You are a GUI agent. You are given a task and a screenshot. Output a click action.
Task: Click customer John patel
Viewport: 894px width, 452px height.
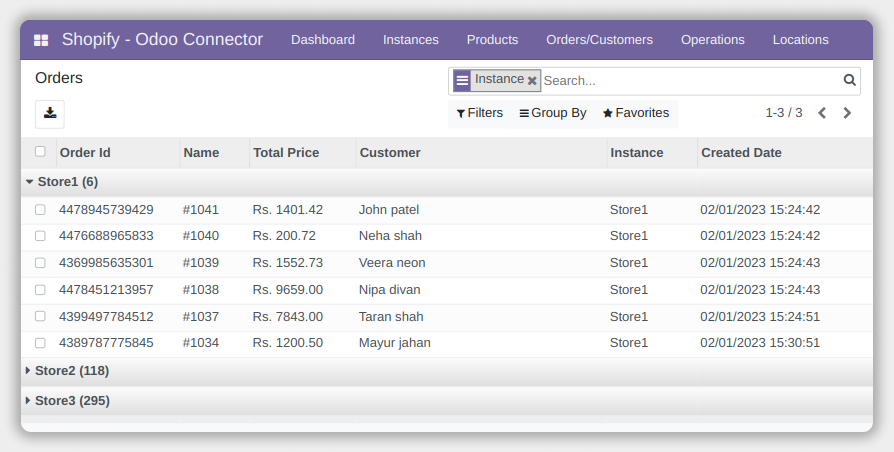pyautogui.click(x=389, y=210)
